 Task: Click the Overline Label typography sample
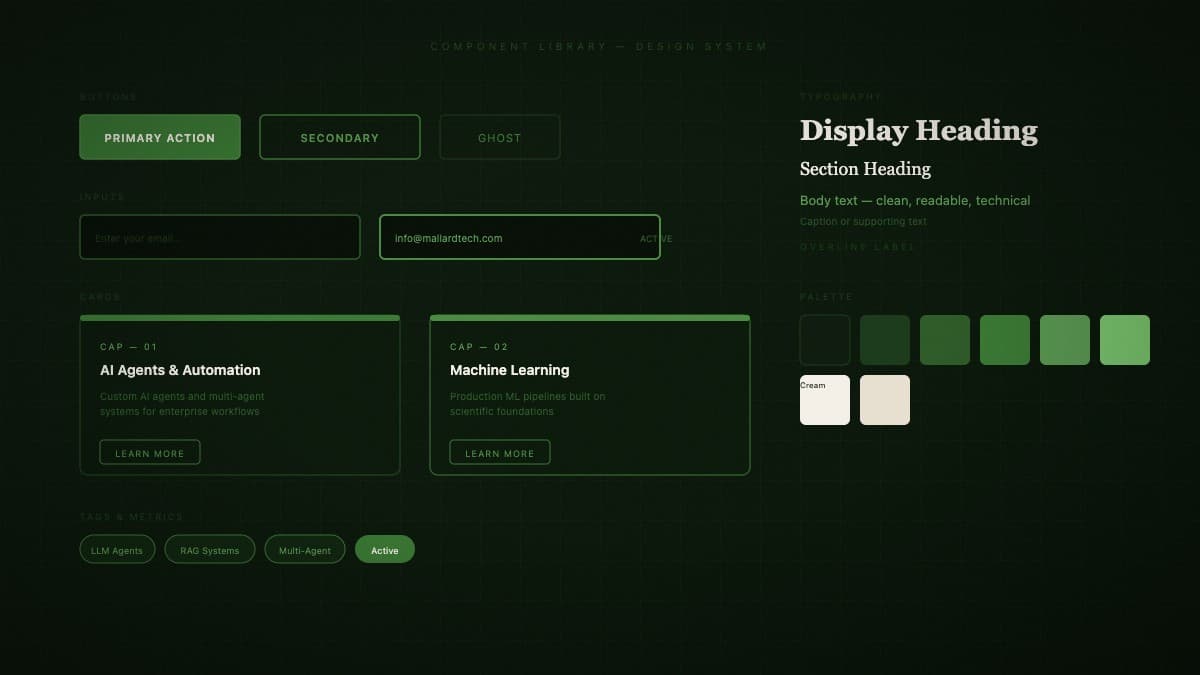[858, 247]
